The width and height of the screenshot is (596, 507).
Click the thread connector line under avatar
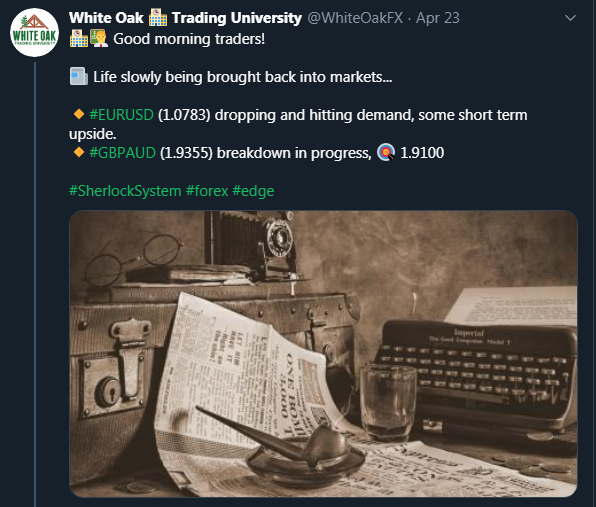coord(35,283)
